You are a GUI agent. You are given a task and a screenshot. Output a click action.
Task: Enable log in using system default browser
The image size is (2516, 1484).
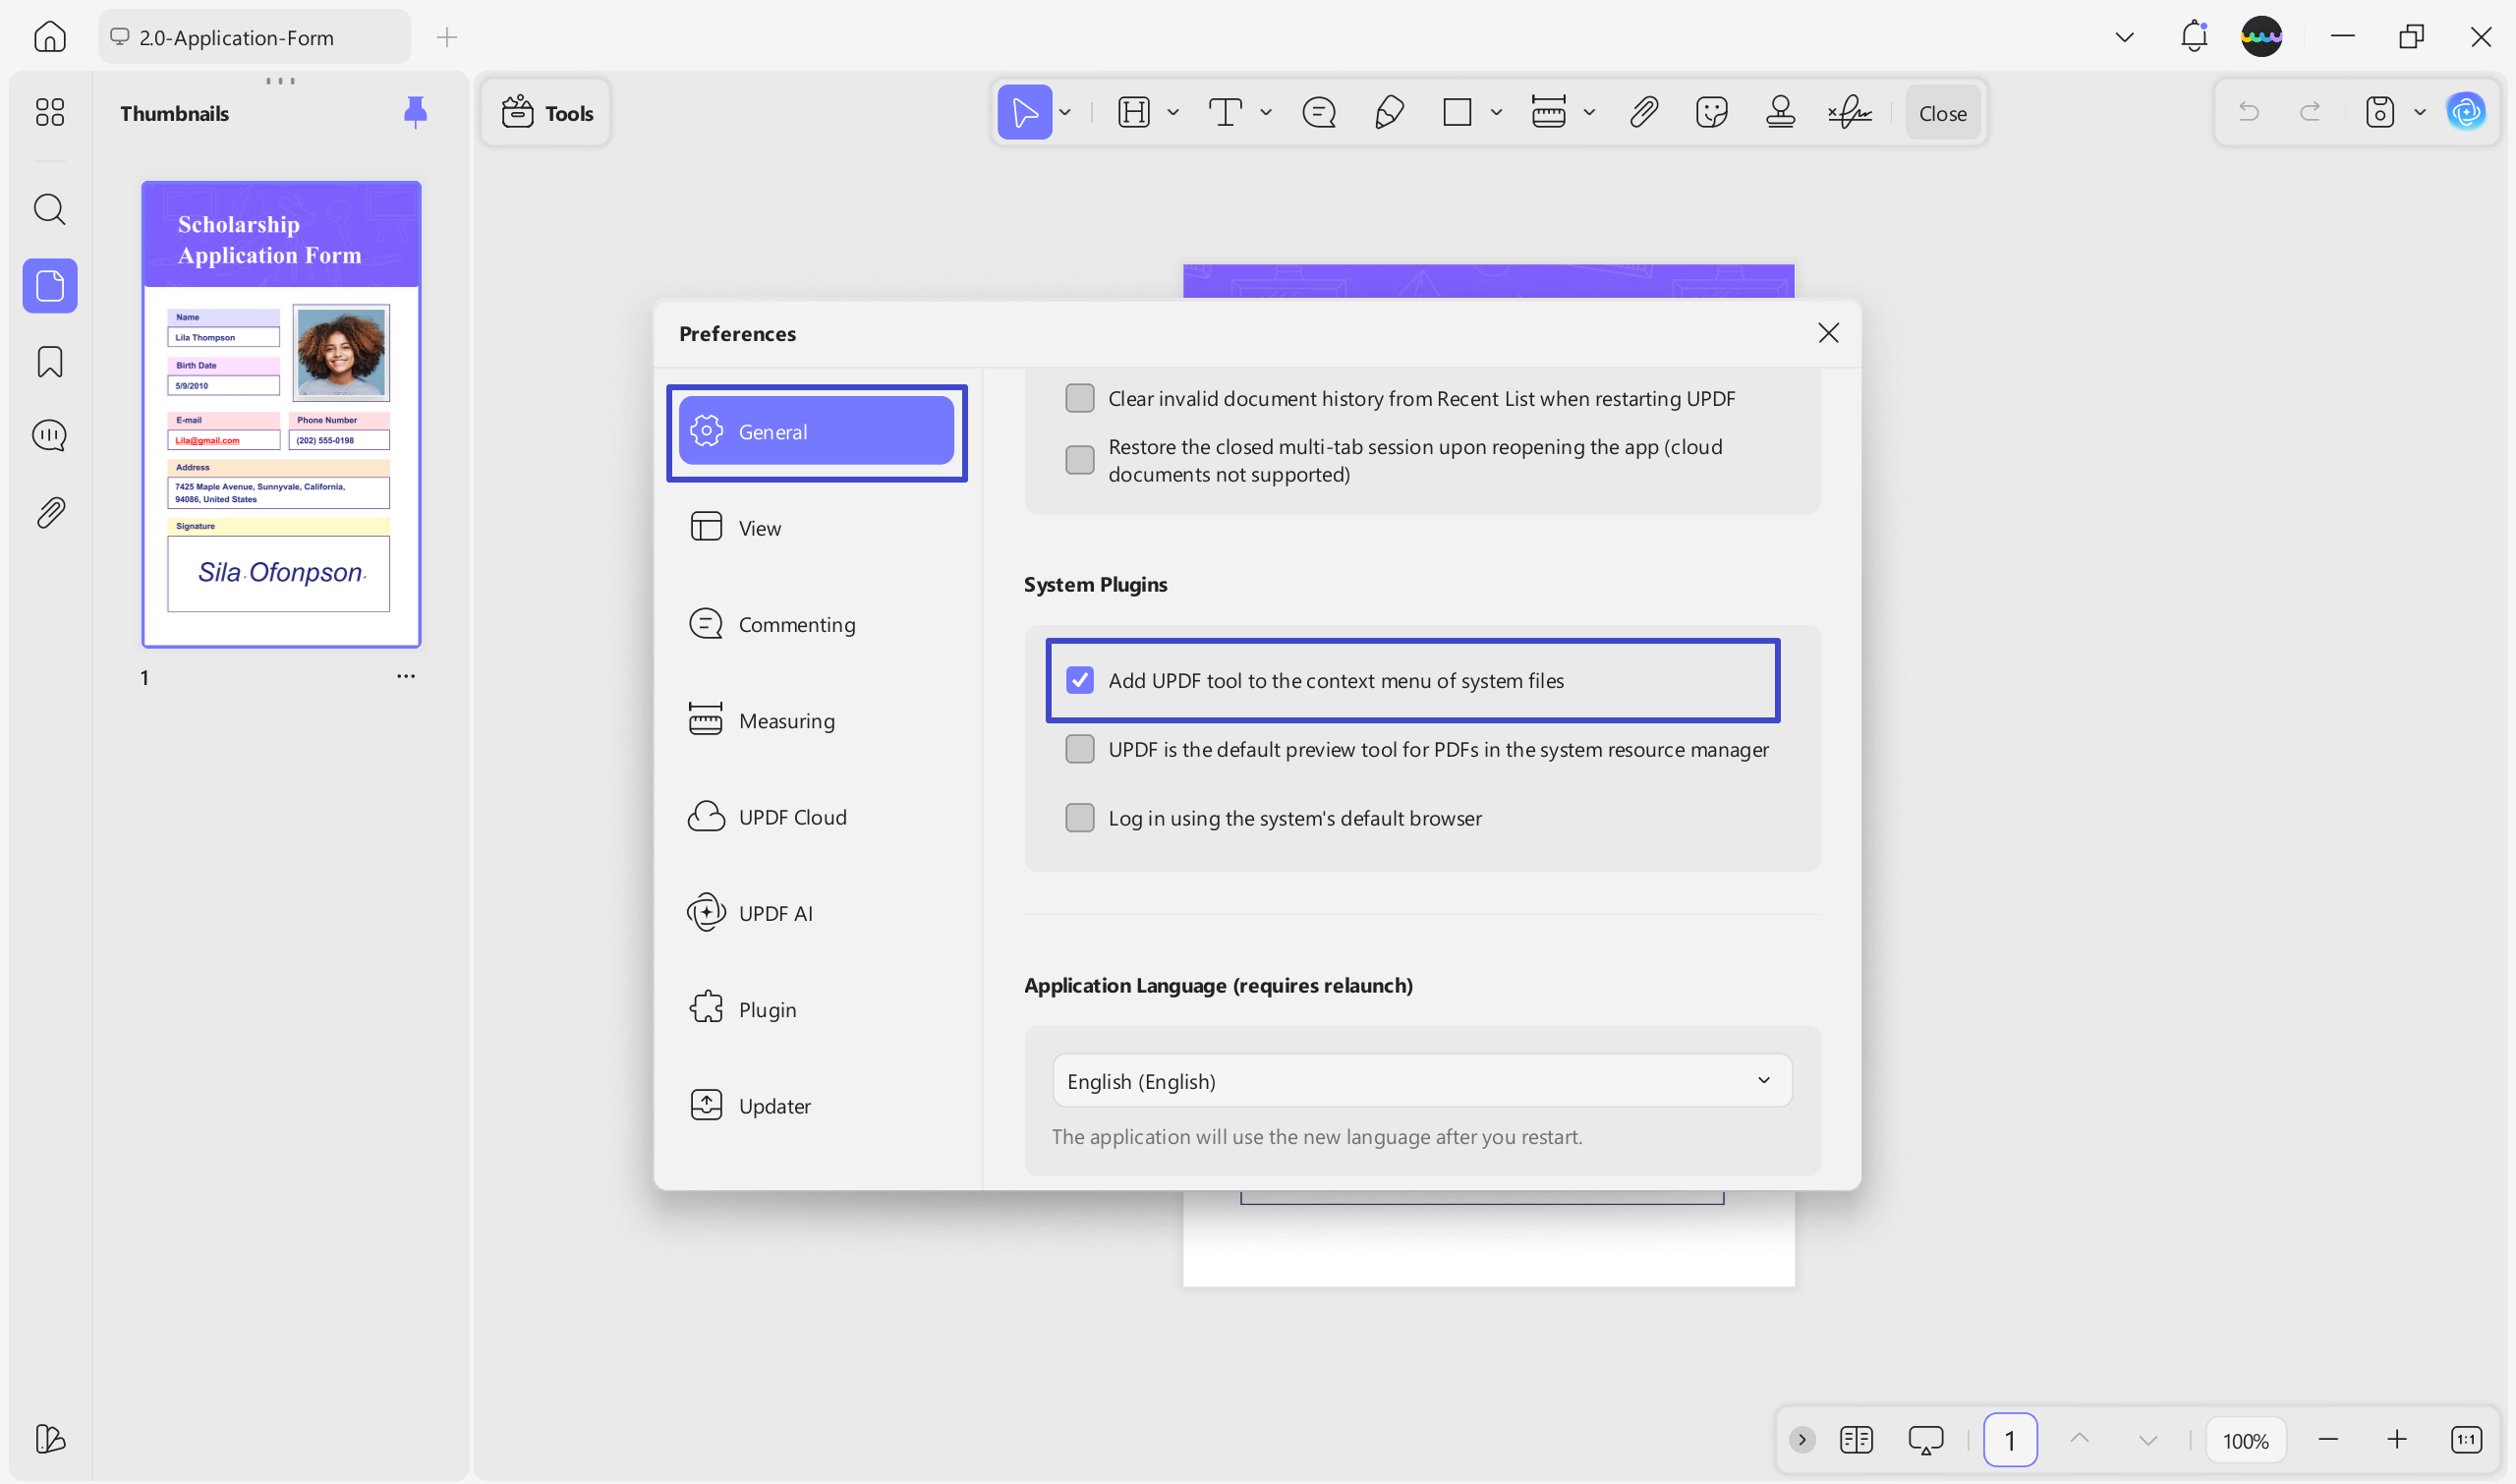pos(1079,818)
